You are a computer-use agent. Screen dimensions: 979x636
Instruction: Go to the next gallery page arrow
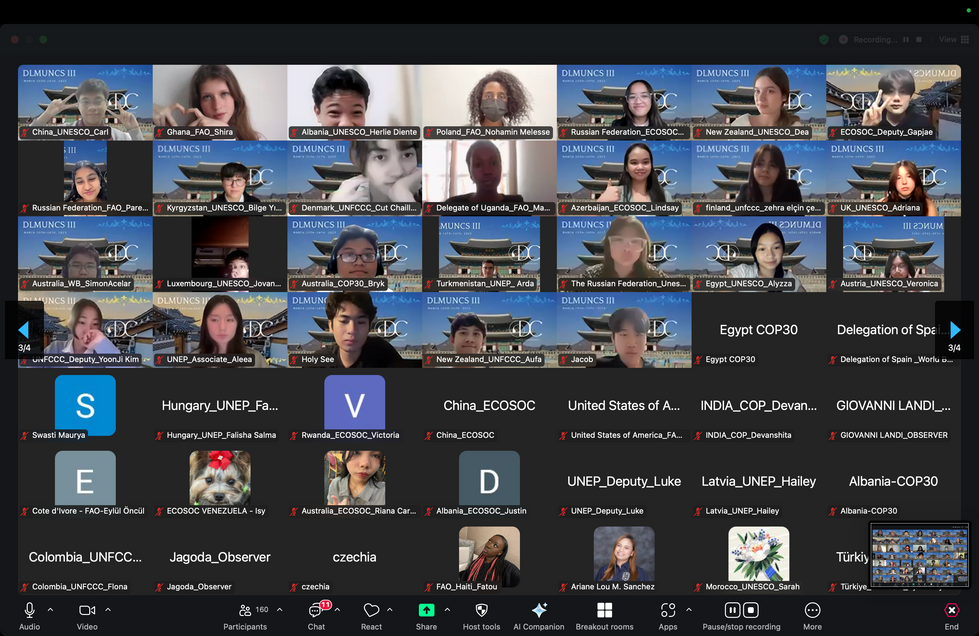tap(957, 330)
